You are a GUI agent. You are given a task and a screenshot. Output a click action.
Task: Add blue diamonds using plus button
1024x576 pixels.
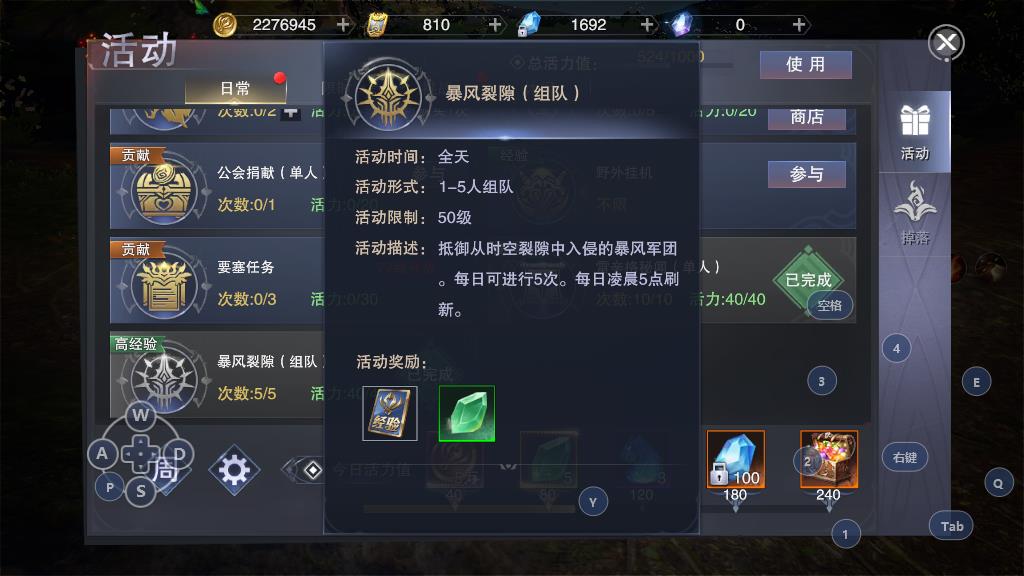(x=647, y=25)
